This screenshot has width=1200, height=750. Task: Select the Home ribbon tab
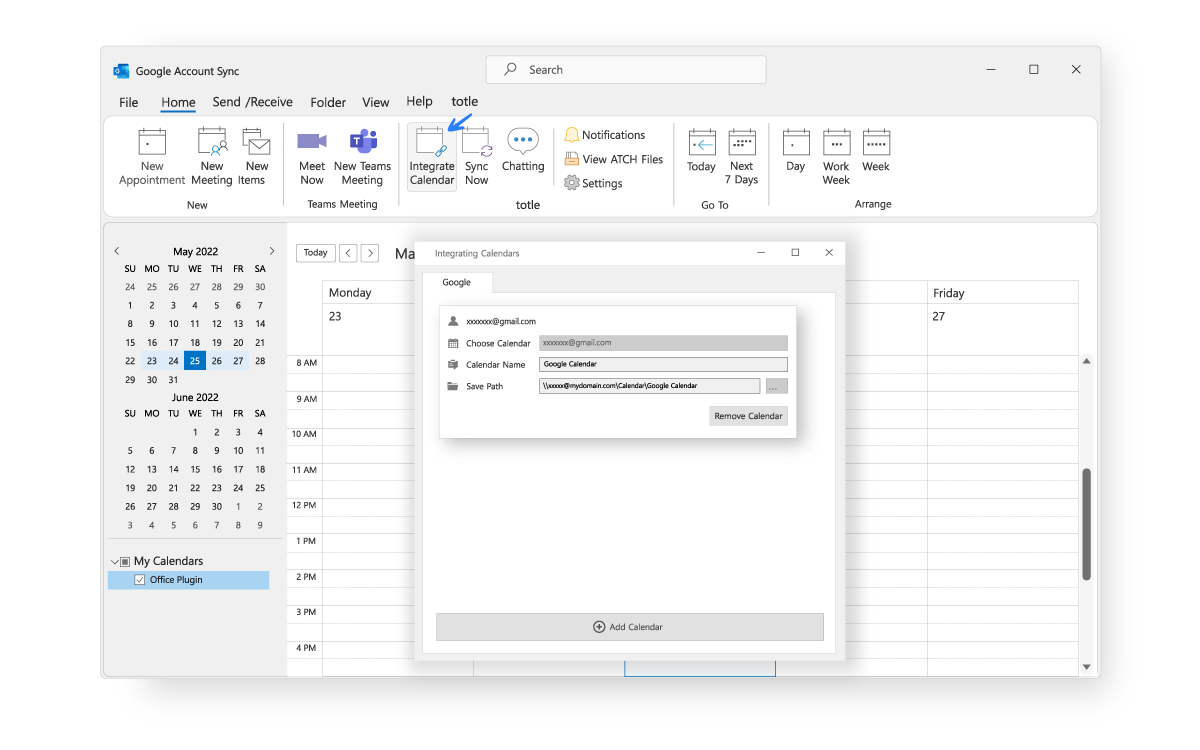pyautogui.click(x=178, y=102)
